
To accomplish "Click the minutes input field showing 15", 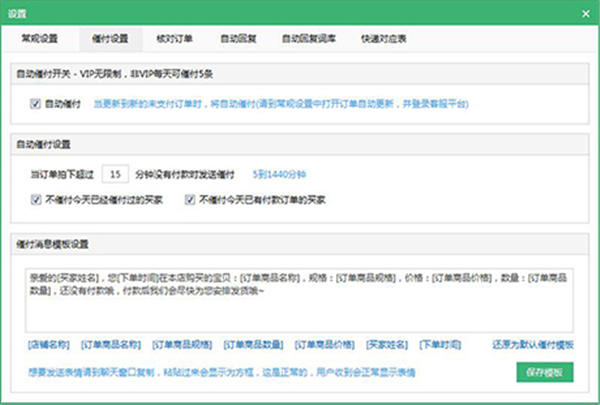I will click(x=115, y=175).
